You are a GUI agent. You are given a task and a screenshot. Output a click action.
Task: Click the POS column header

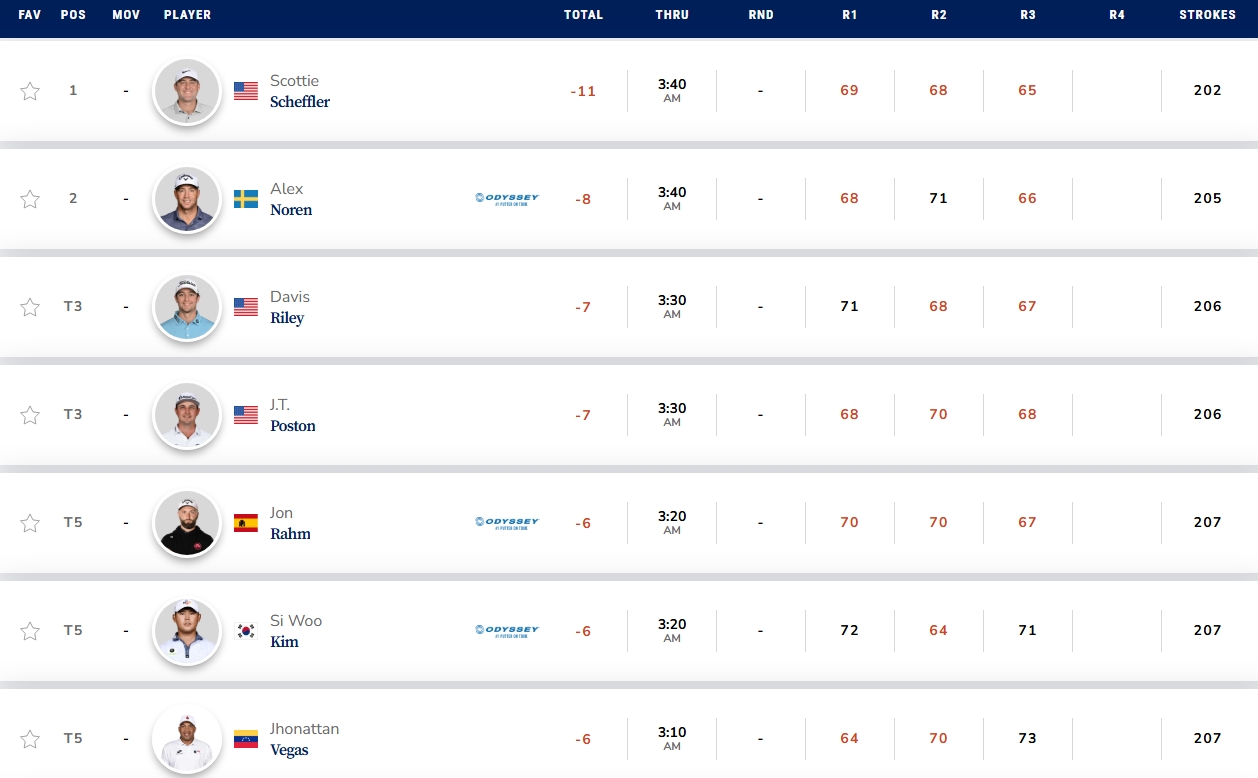(x=73, y=15)
